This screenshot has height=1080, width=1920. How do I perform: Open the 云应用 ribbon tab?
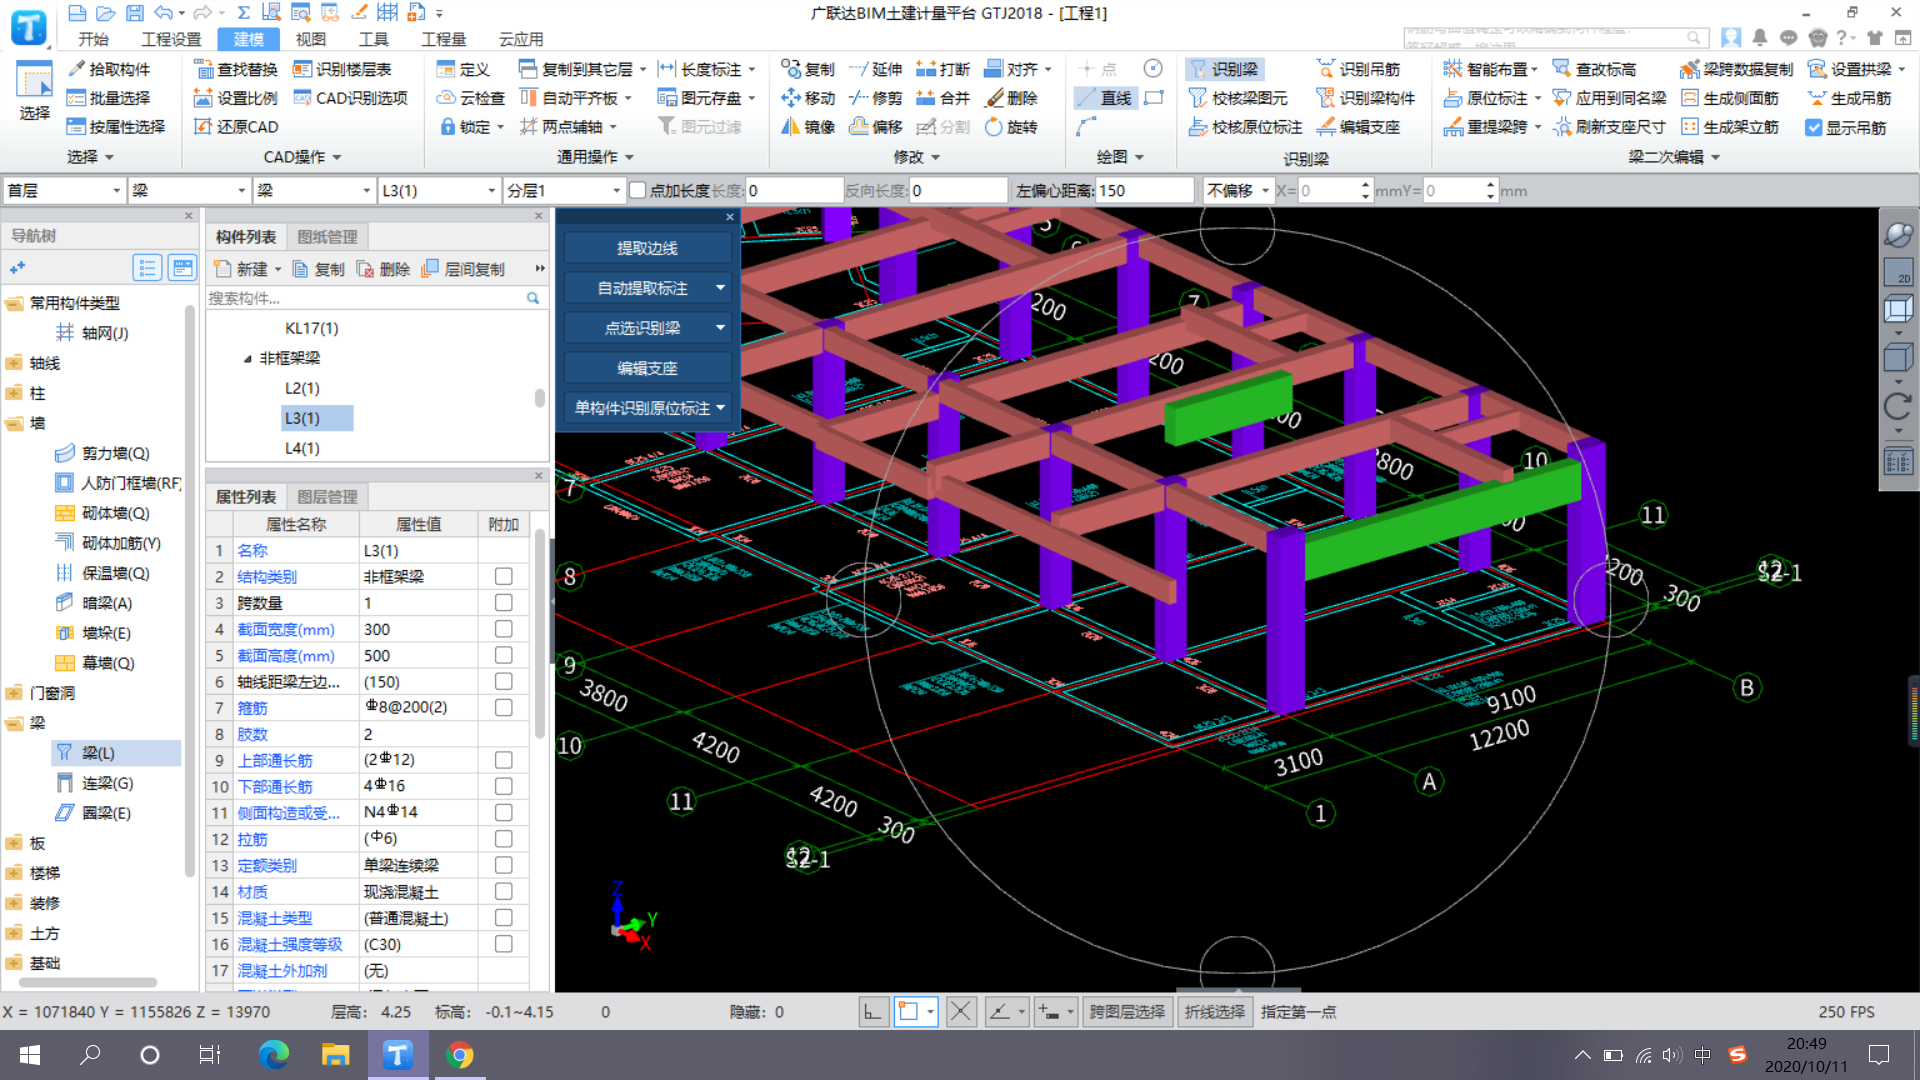(x=521, y=39)
